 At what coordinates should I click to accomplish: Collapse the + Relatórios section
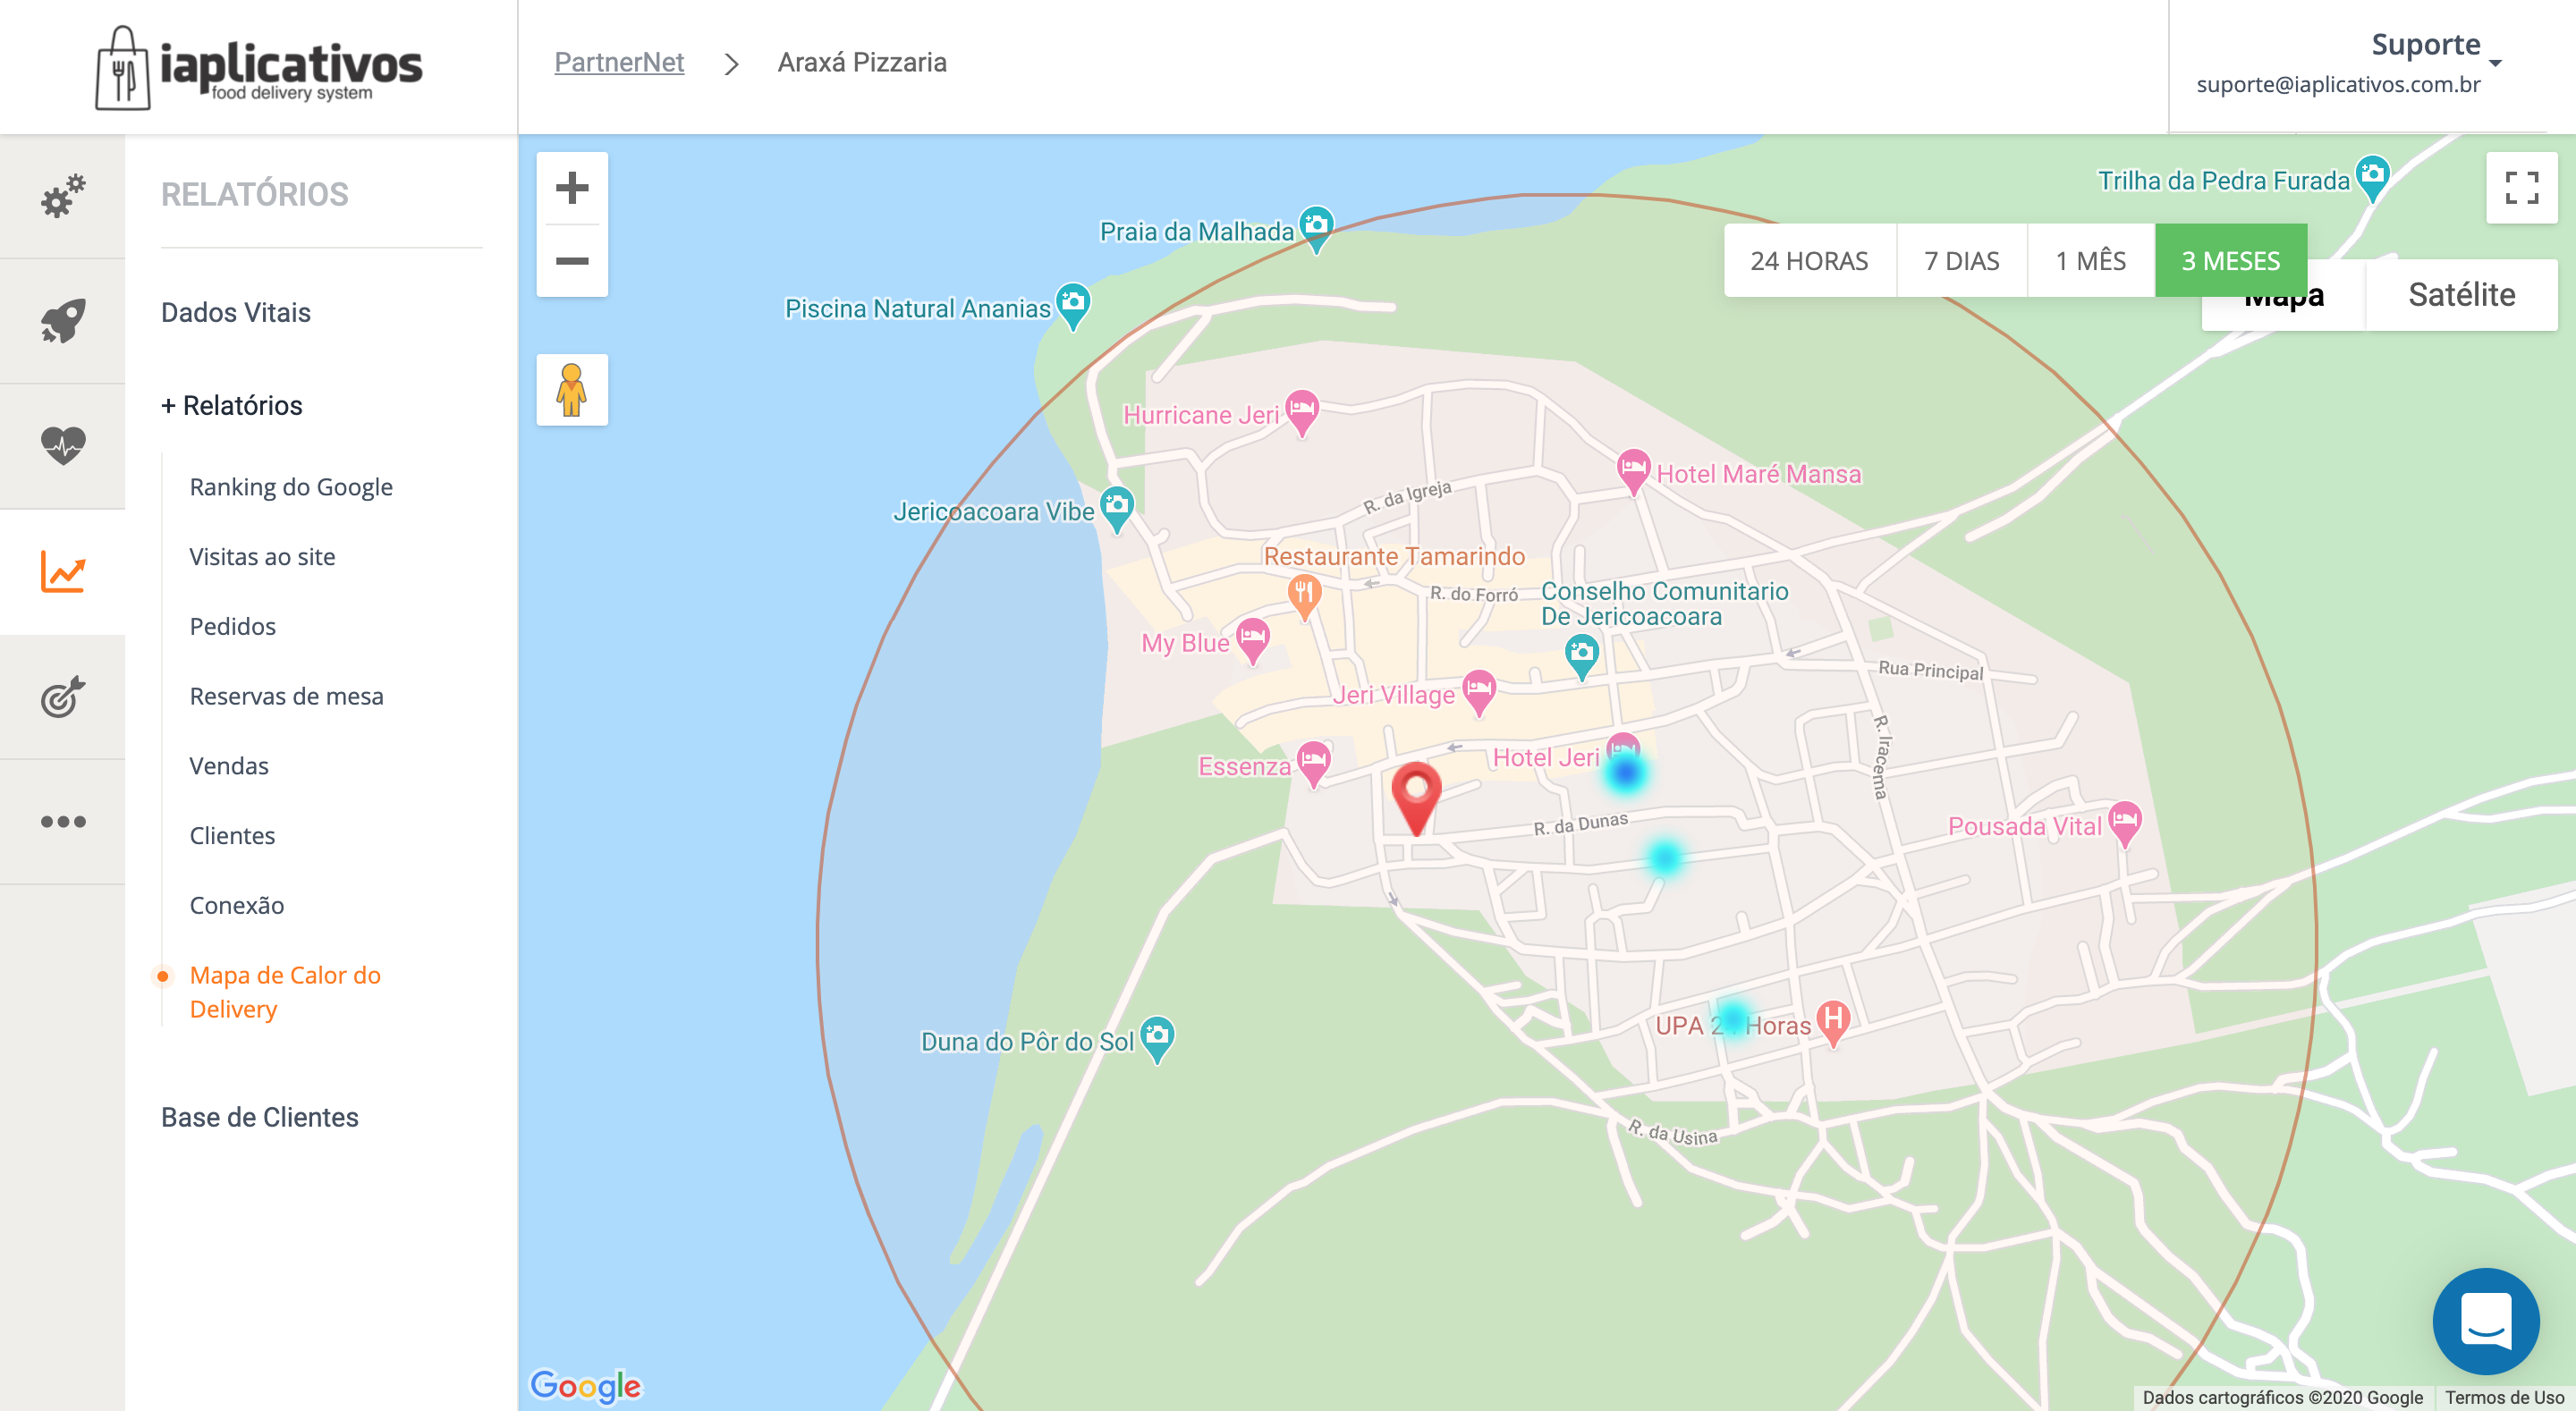[231, 405]
